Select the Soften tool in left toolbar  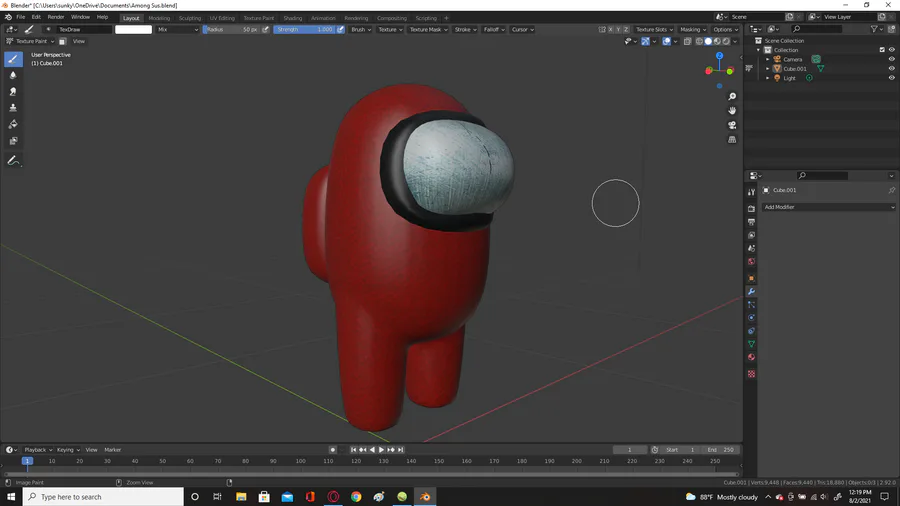click(13, 75)
